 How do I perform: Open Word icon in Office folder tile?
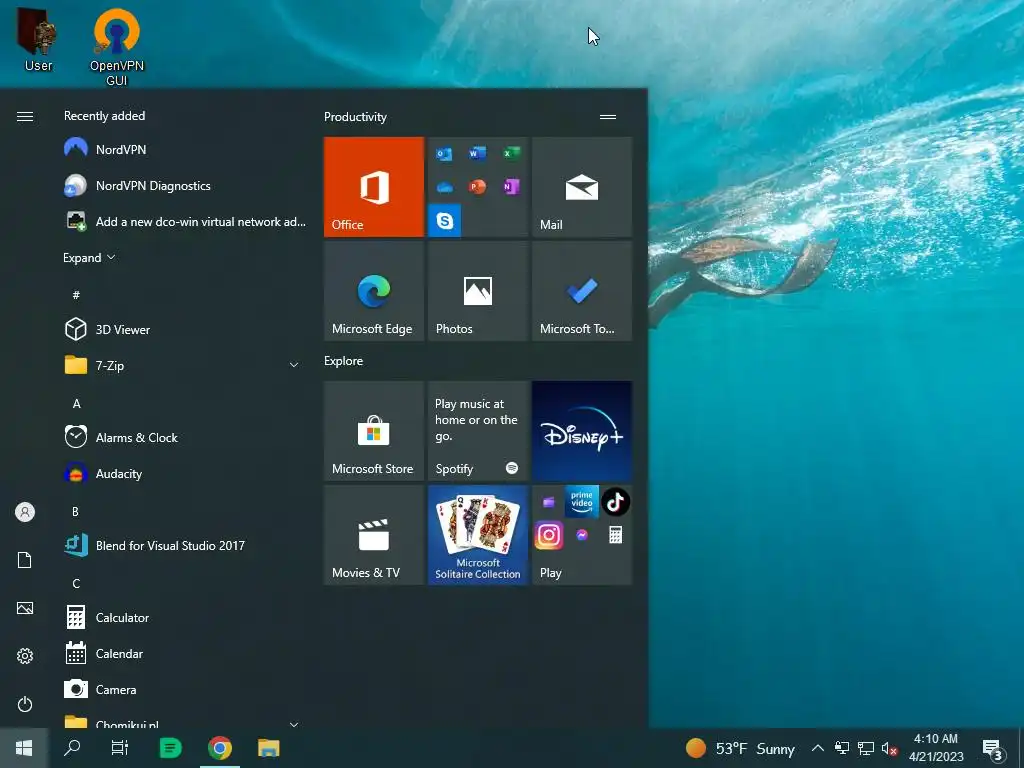coord(477,153)
